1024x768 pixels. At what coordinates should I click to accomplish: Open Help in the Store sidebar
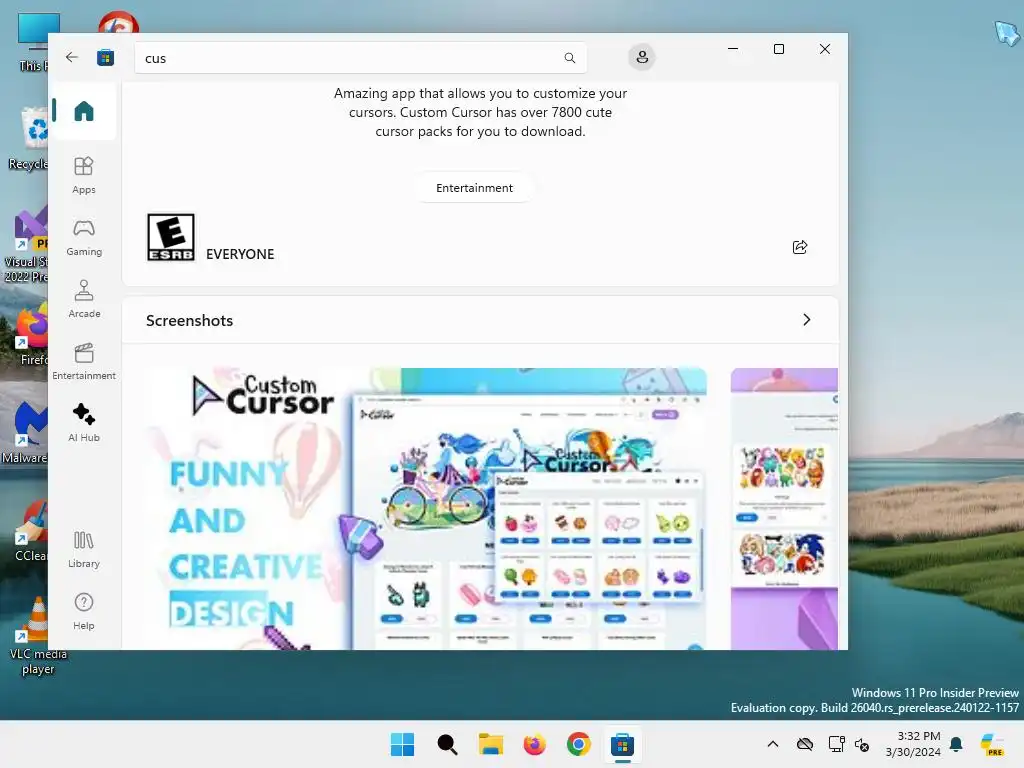84,611
